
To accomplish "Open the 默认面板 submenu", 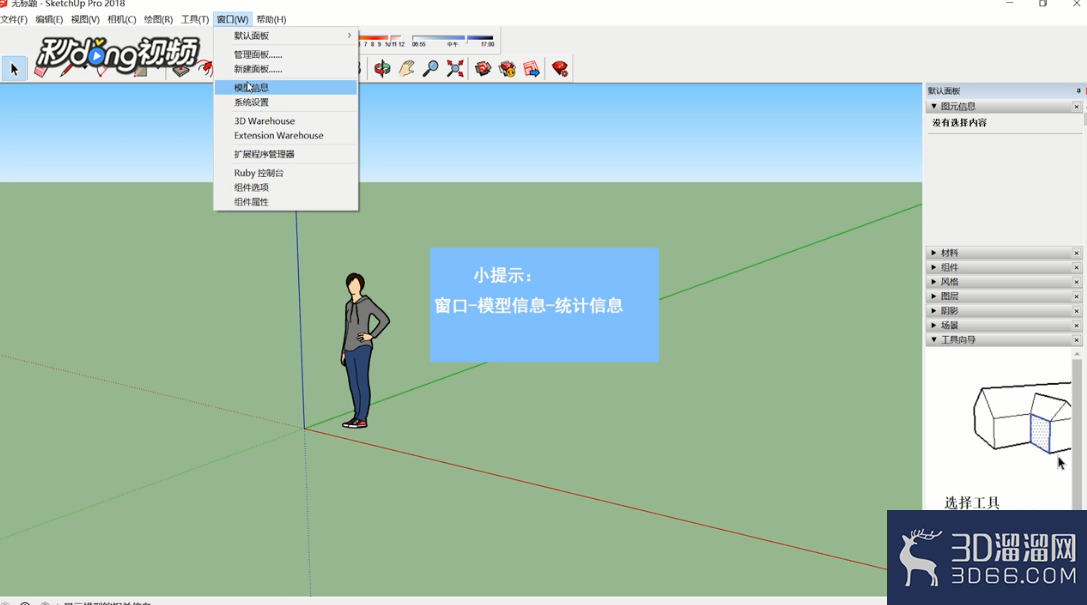I will point(286,35).
